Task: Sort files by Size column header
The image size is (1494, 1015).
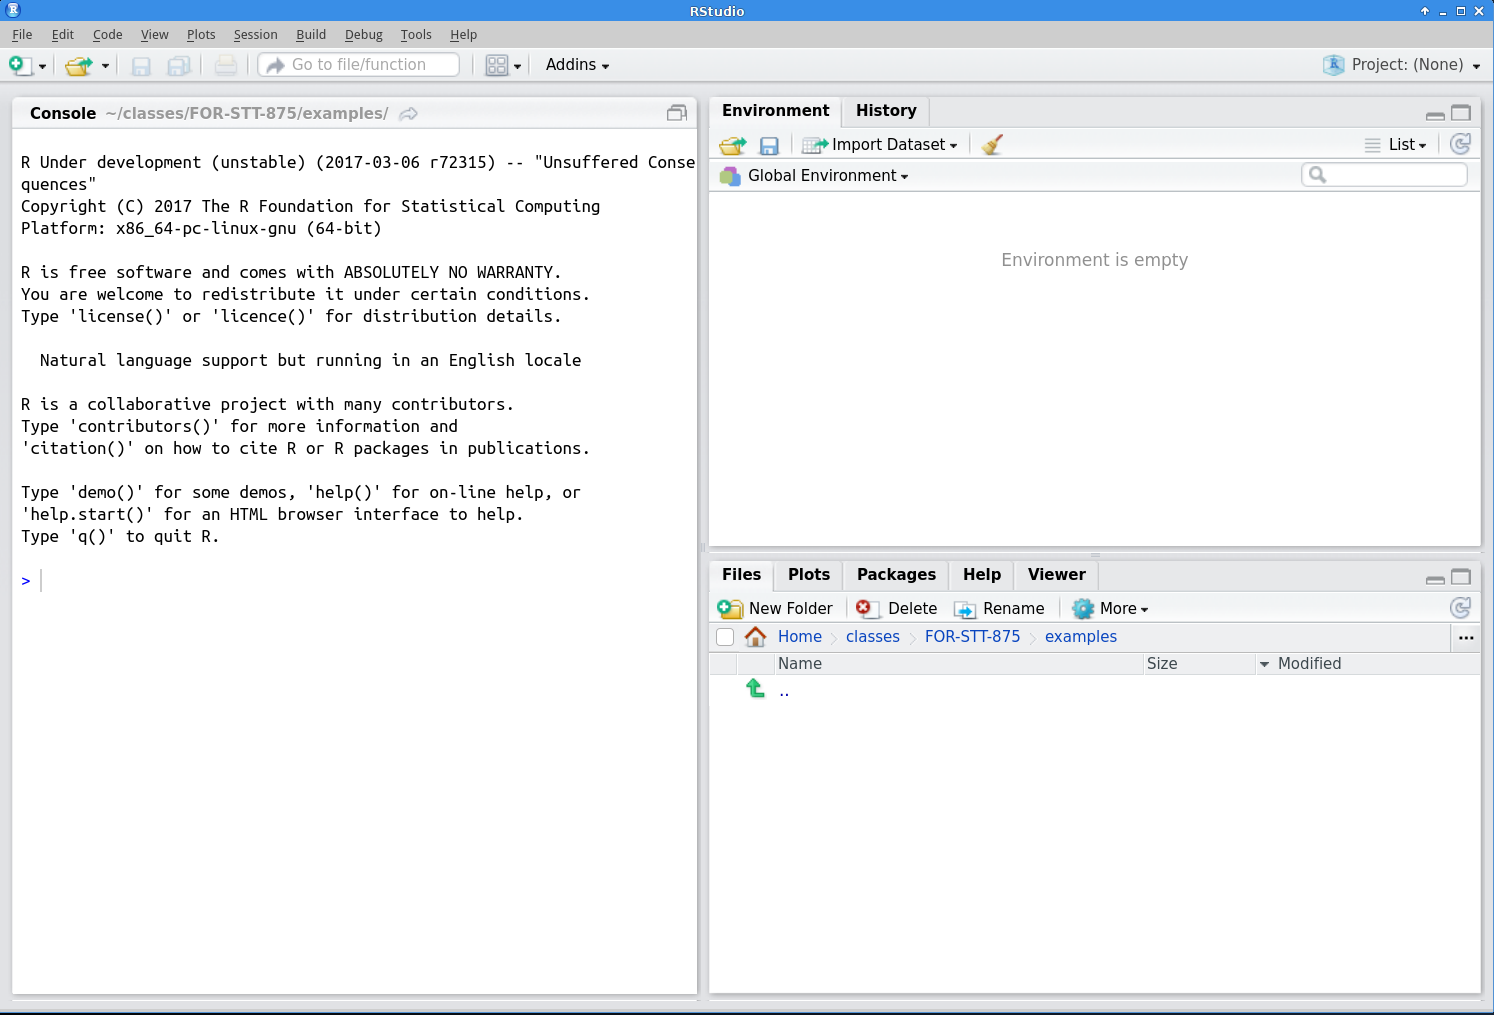Action: pyautogui.click(x=1199, y=664)
